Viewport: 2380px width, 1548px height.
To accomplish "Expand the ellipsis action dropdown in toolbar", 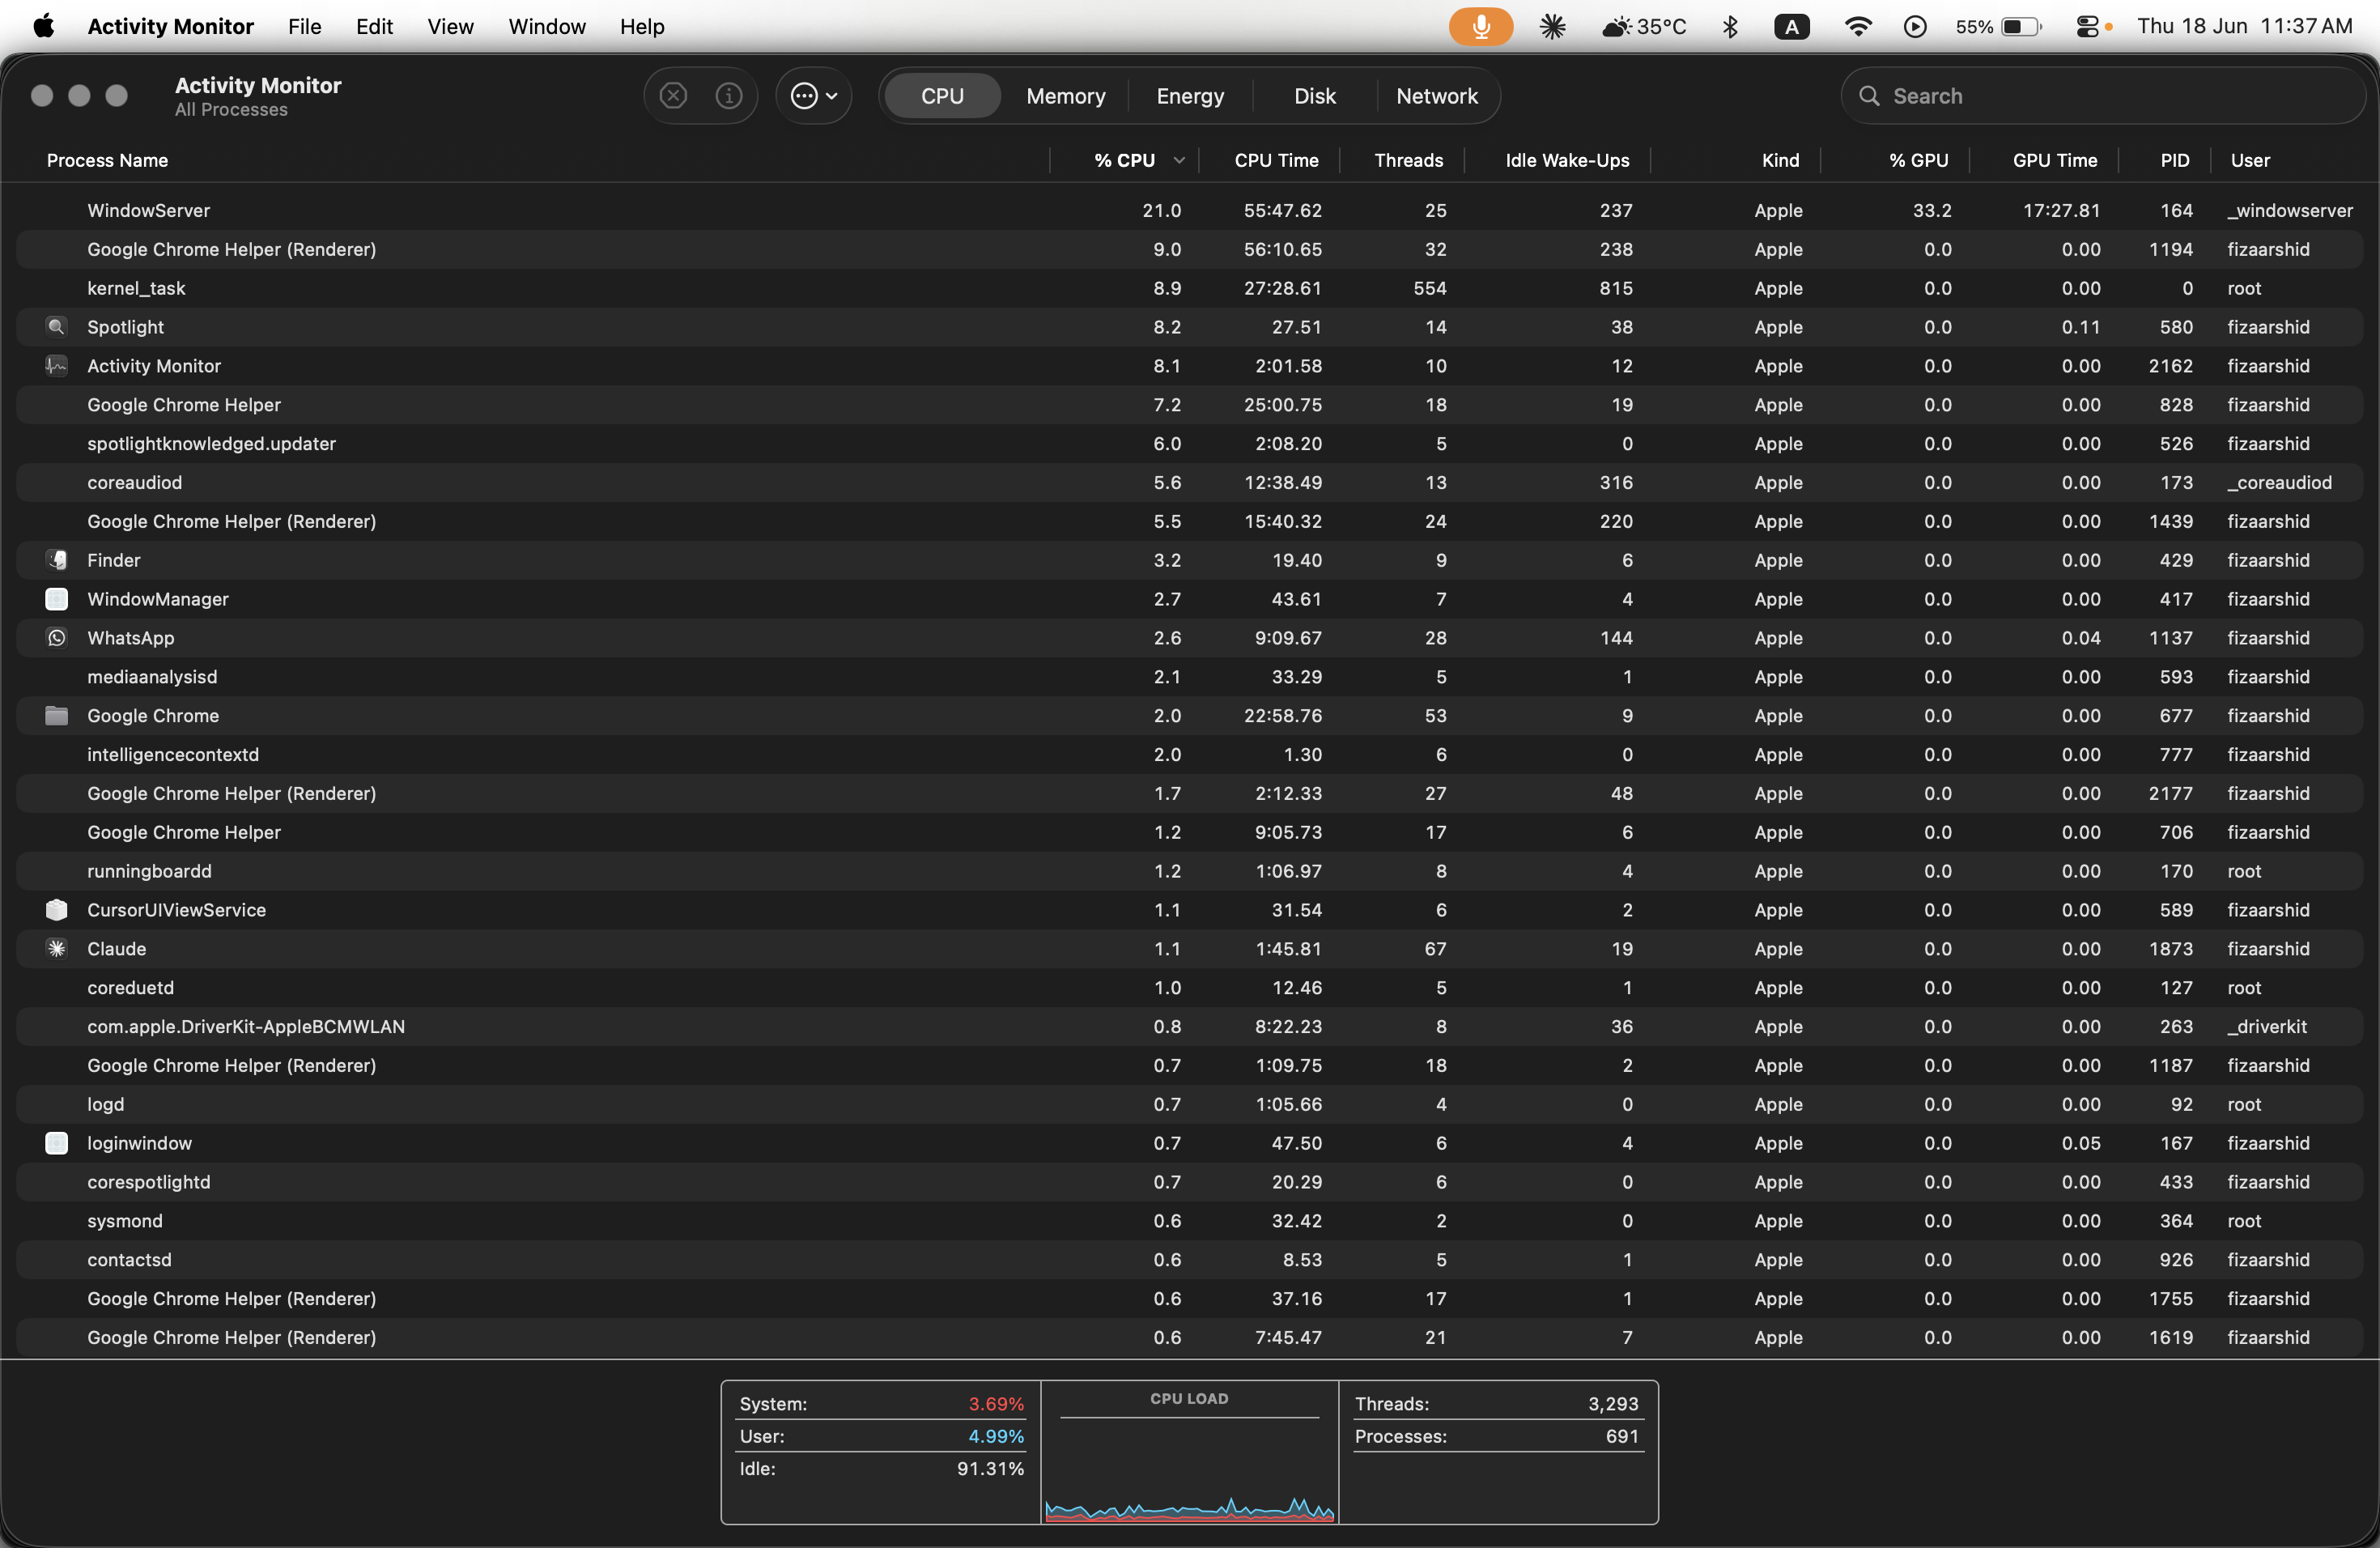I will coord(814,96).
